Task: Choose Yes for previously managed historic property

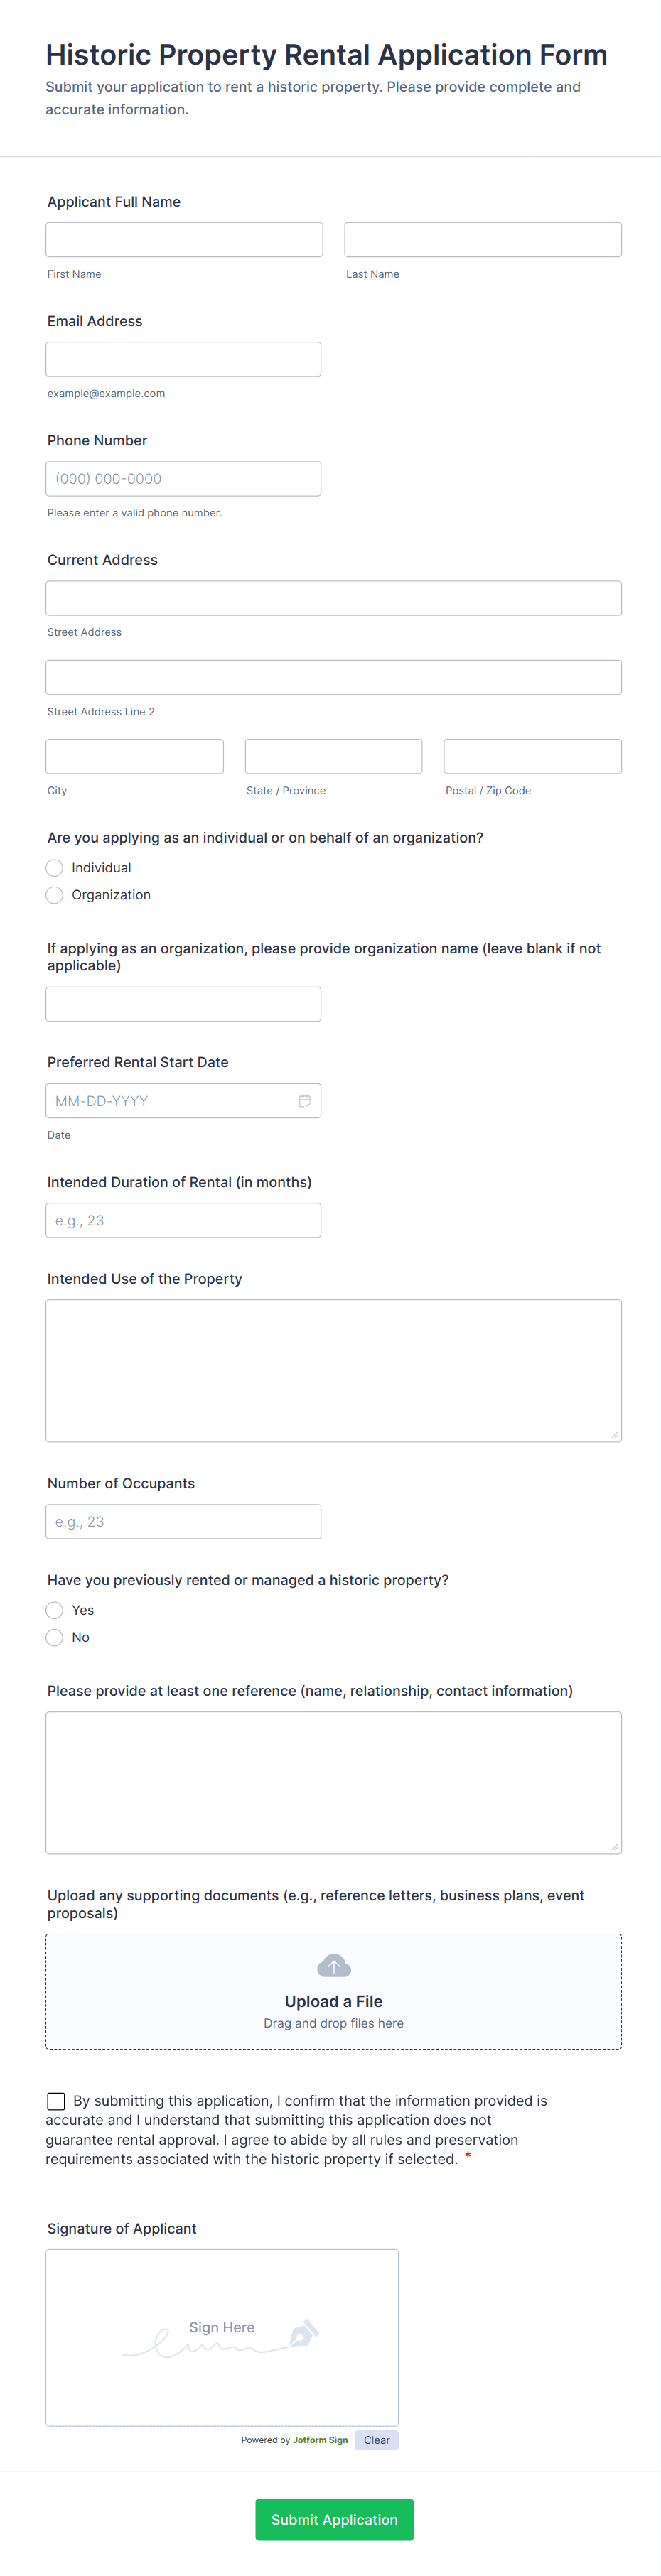Action: click(x=54, y=1610)
